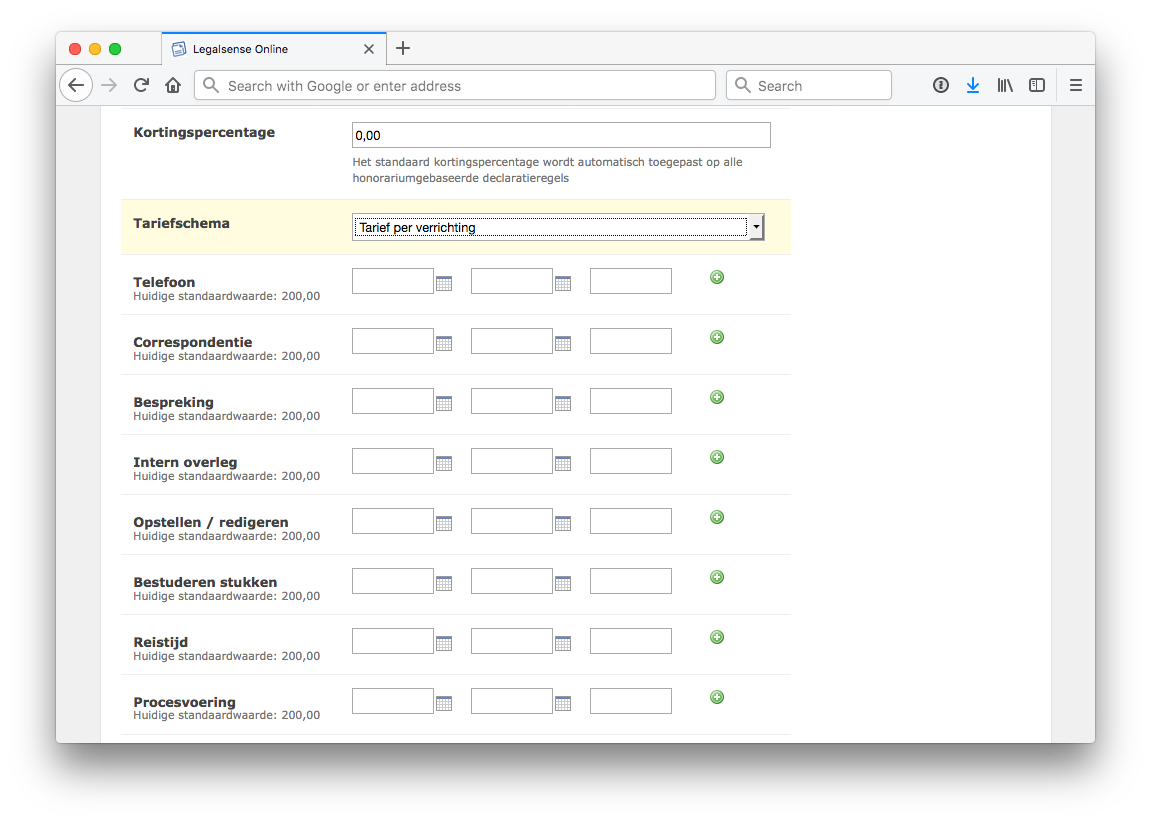Click the second date field for Bespreking
This screenshot has width=1151, height=823.
tap(512, 401)
